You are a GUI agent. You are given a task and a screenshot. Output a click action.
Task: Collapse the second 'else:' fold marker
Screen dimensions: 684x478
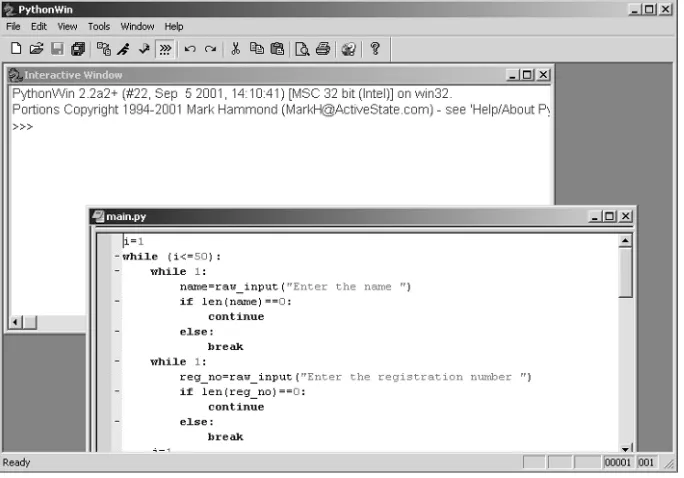tap(117, 421)
